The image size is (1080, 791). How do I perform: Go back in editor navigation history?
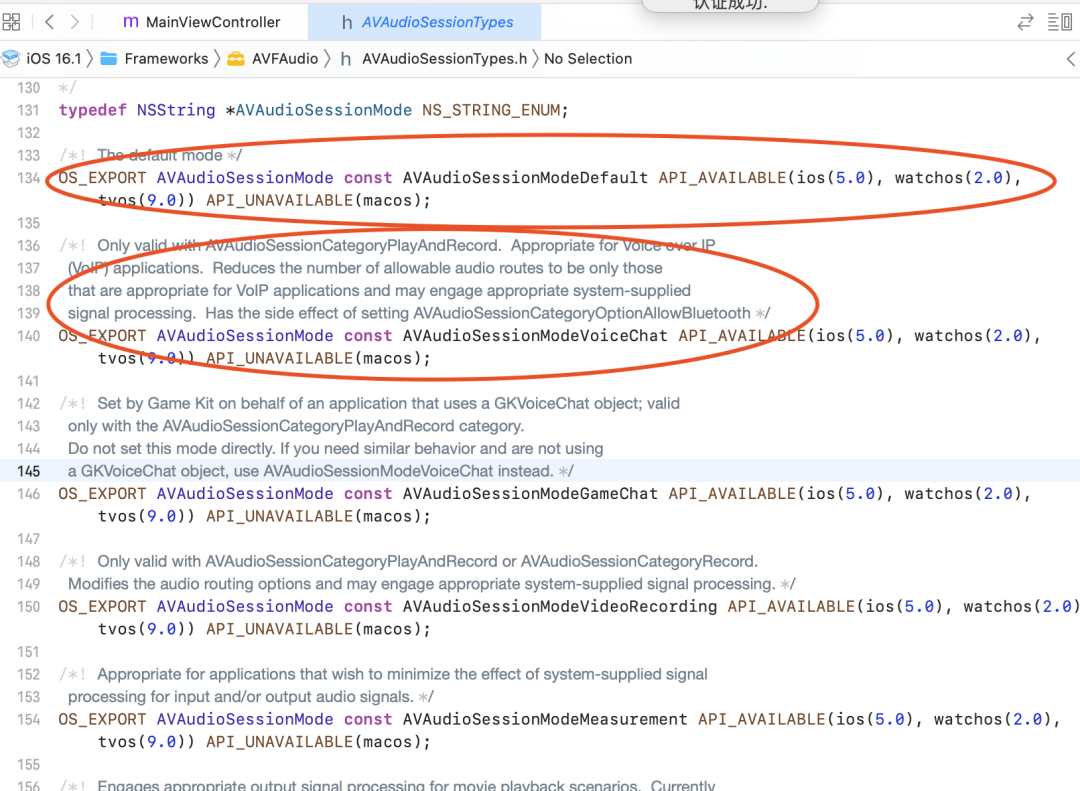[50, 21]
